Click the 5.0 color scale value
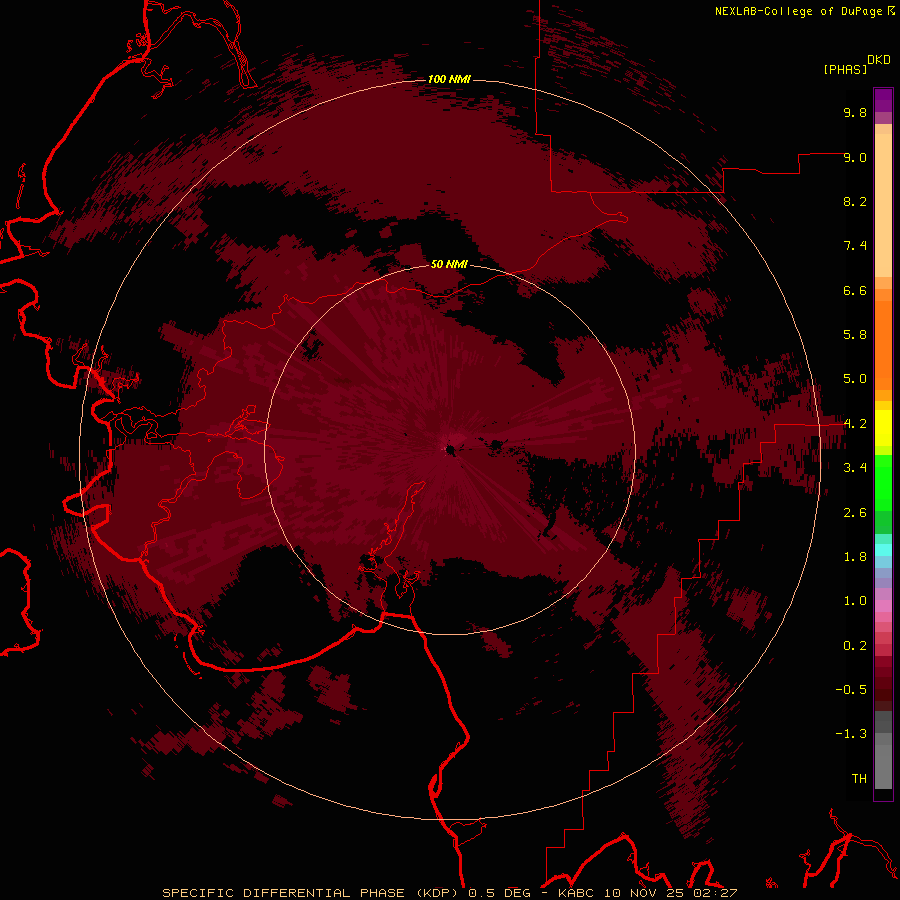Image resolution: width=900 pixels, height=900 pixels. click(x=855, y=379)
